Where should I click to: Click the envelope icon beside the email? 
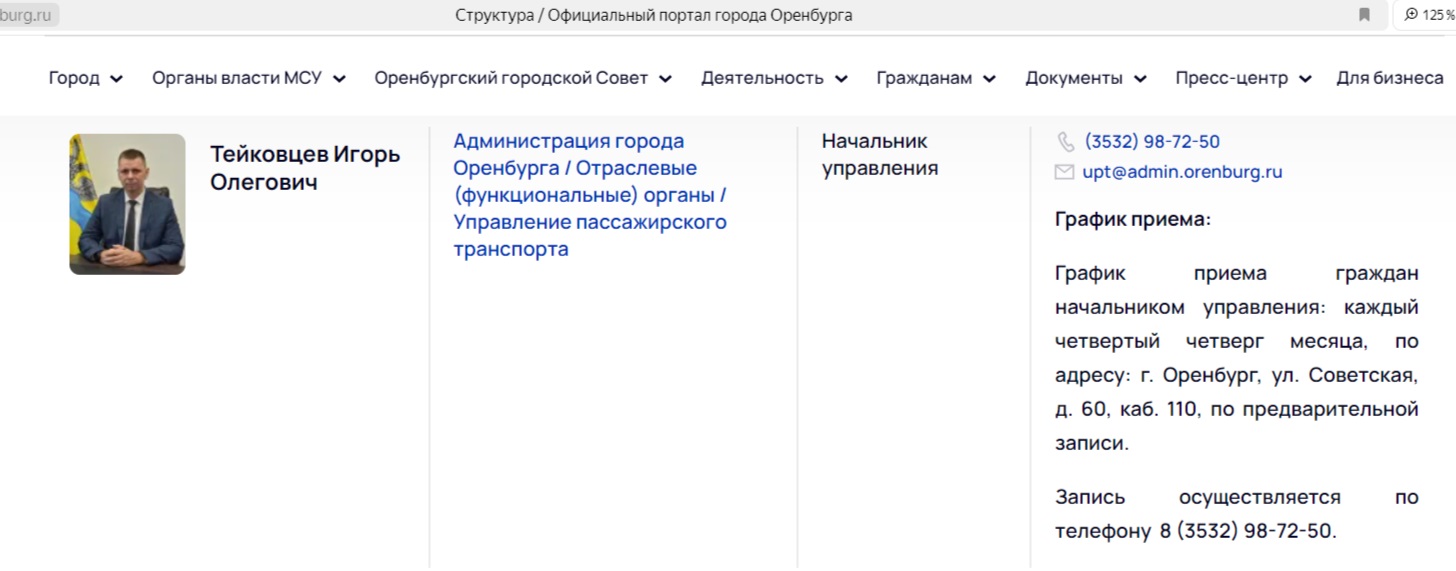pyautogui.click(x=1064, y=172)
